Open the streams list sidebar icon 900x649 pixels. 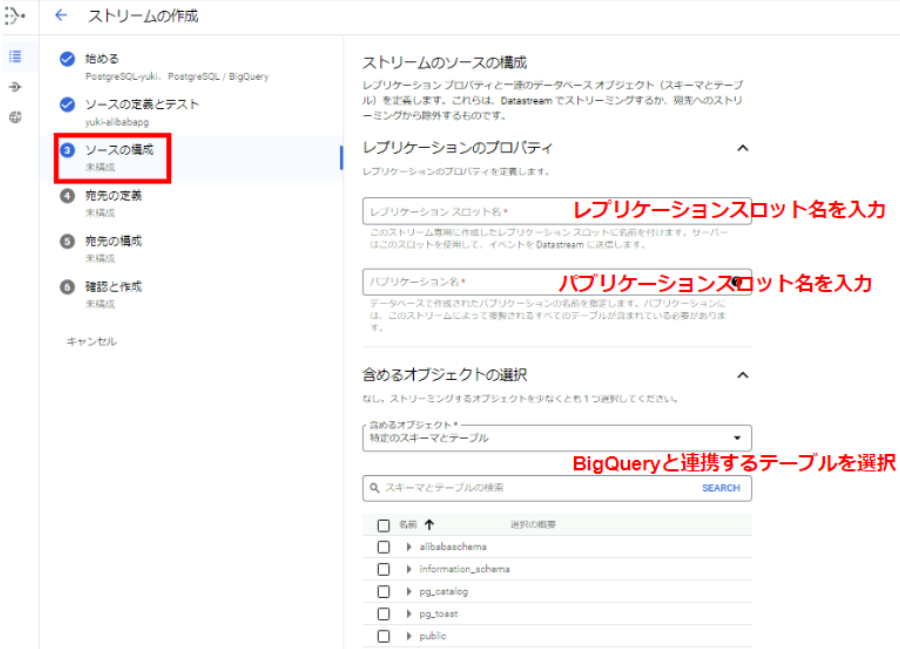tap(15, 56)
